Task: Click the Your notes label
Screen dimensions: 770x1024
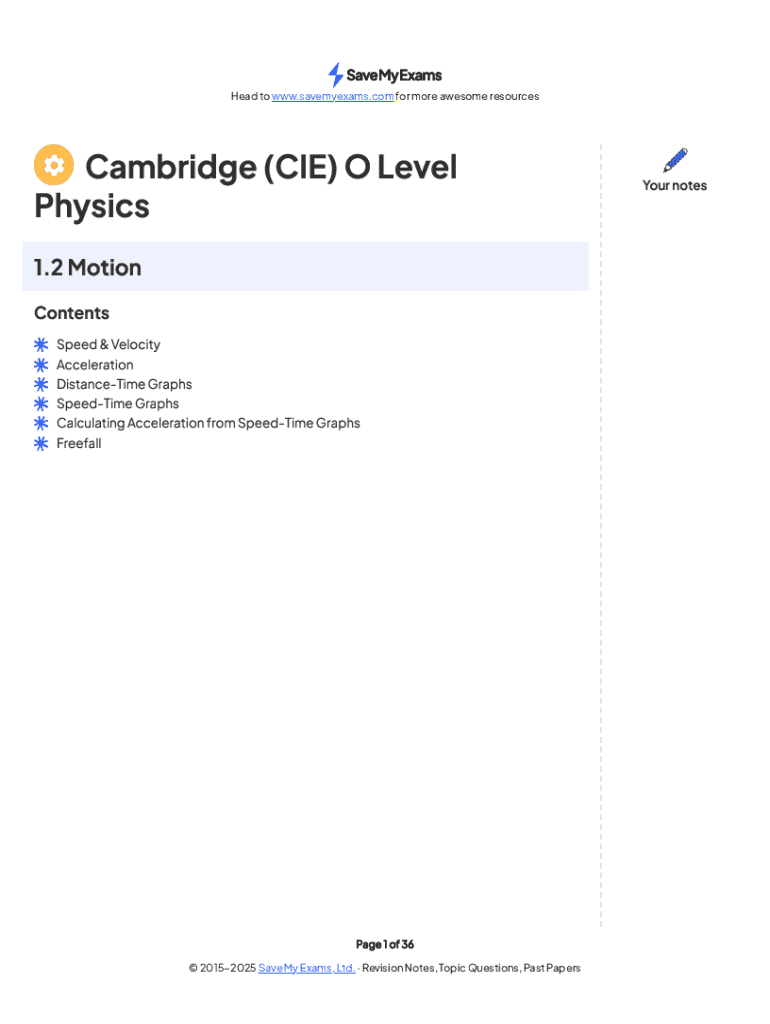Action: coord(674,185)
